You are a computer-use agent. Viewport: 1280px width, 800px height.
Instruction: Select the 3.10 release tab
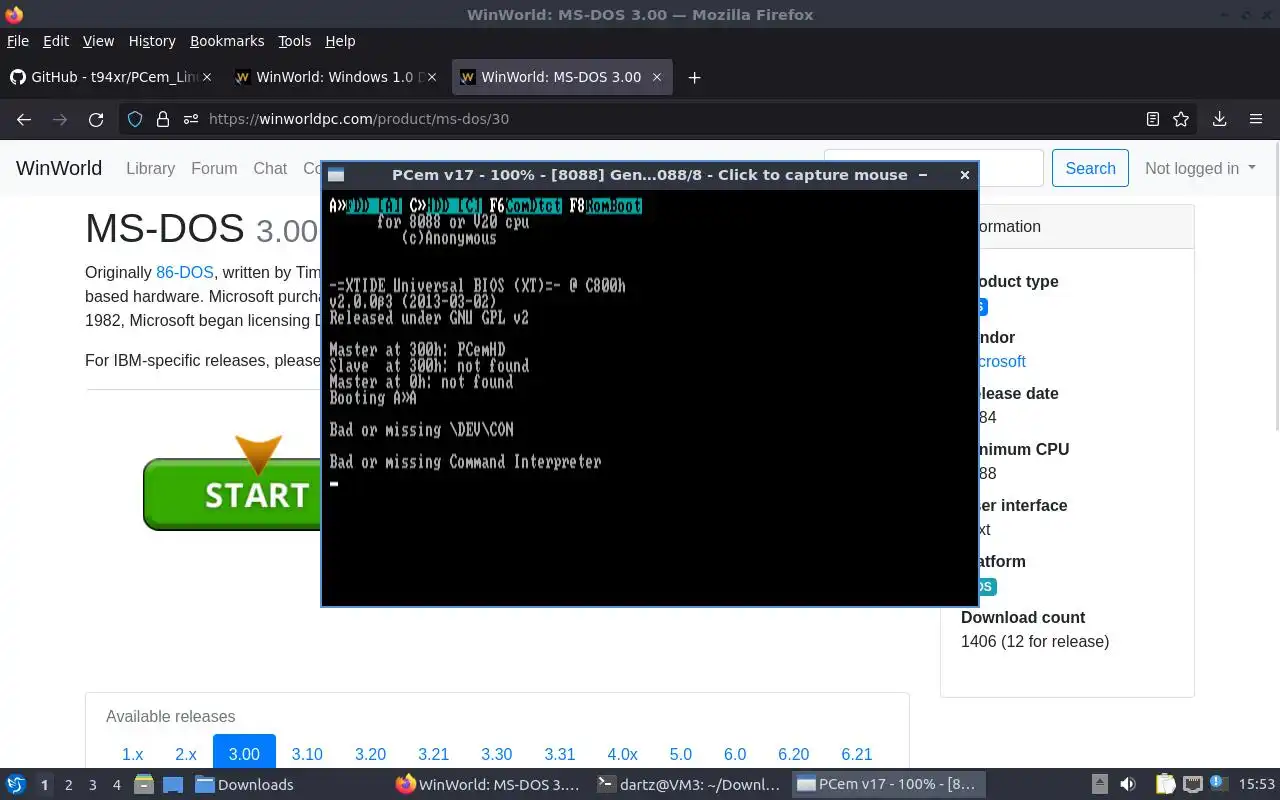(307, 754)
